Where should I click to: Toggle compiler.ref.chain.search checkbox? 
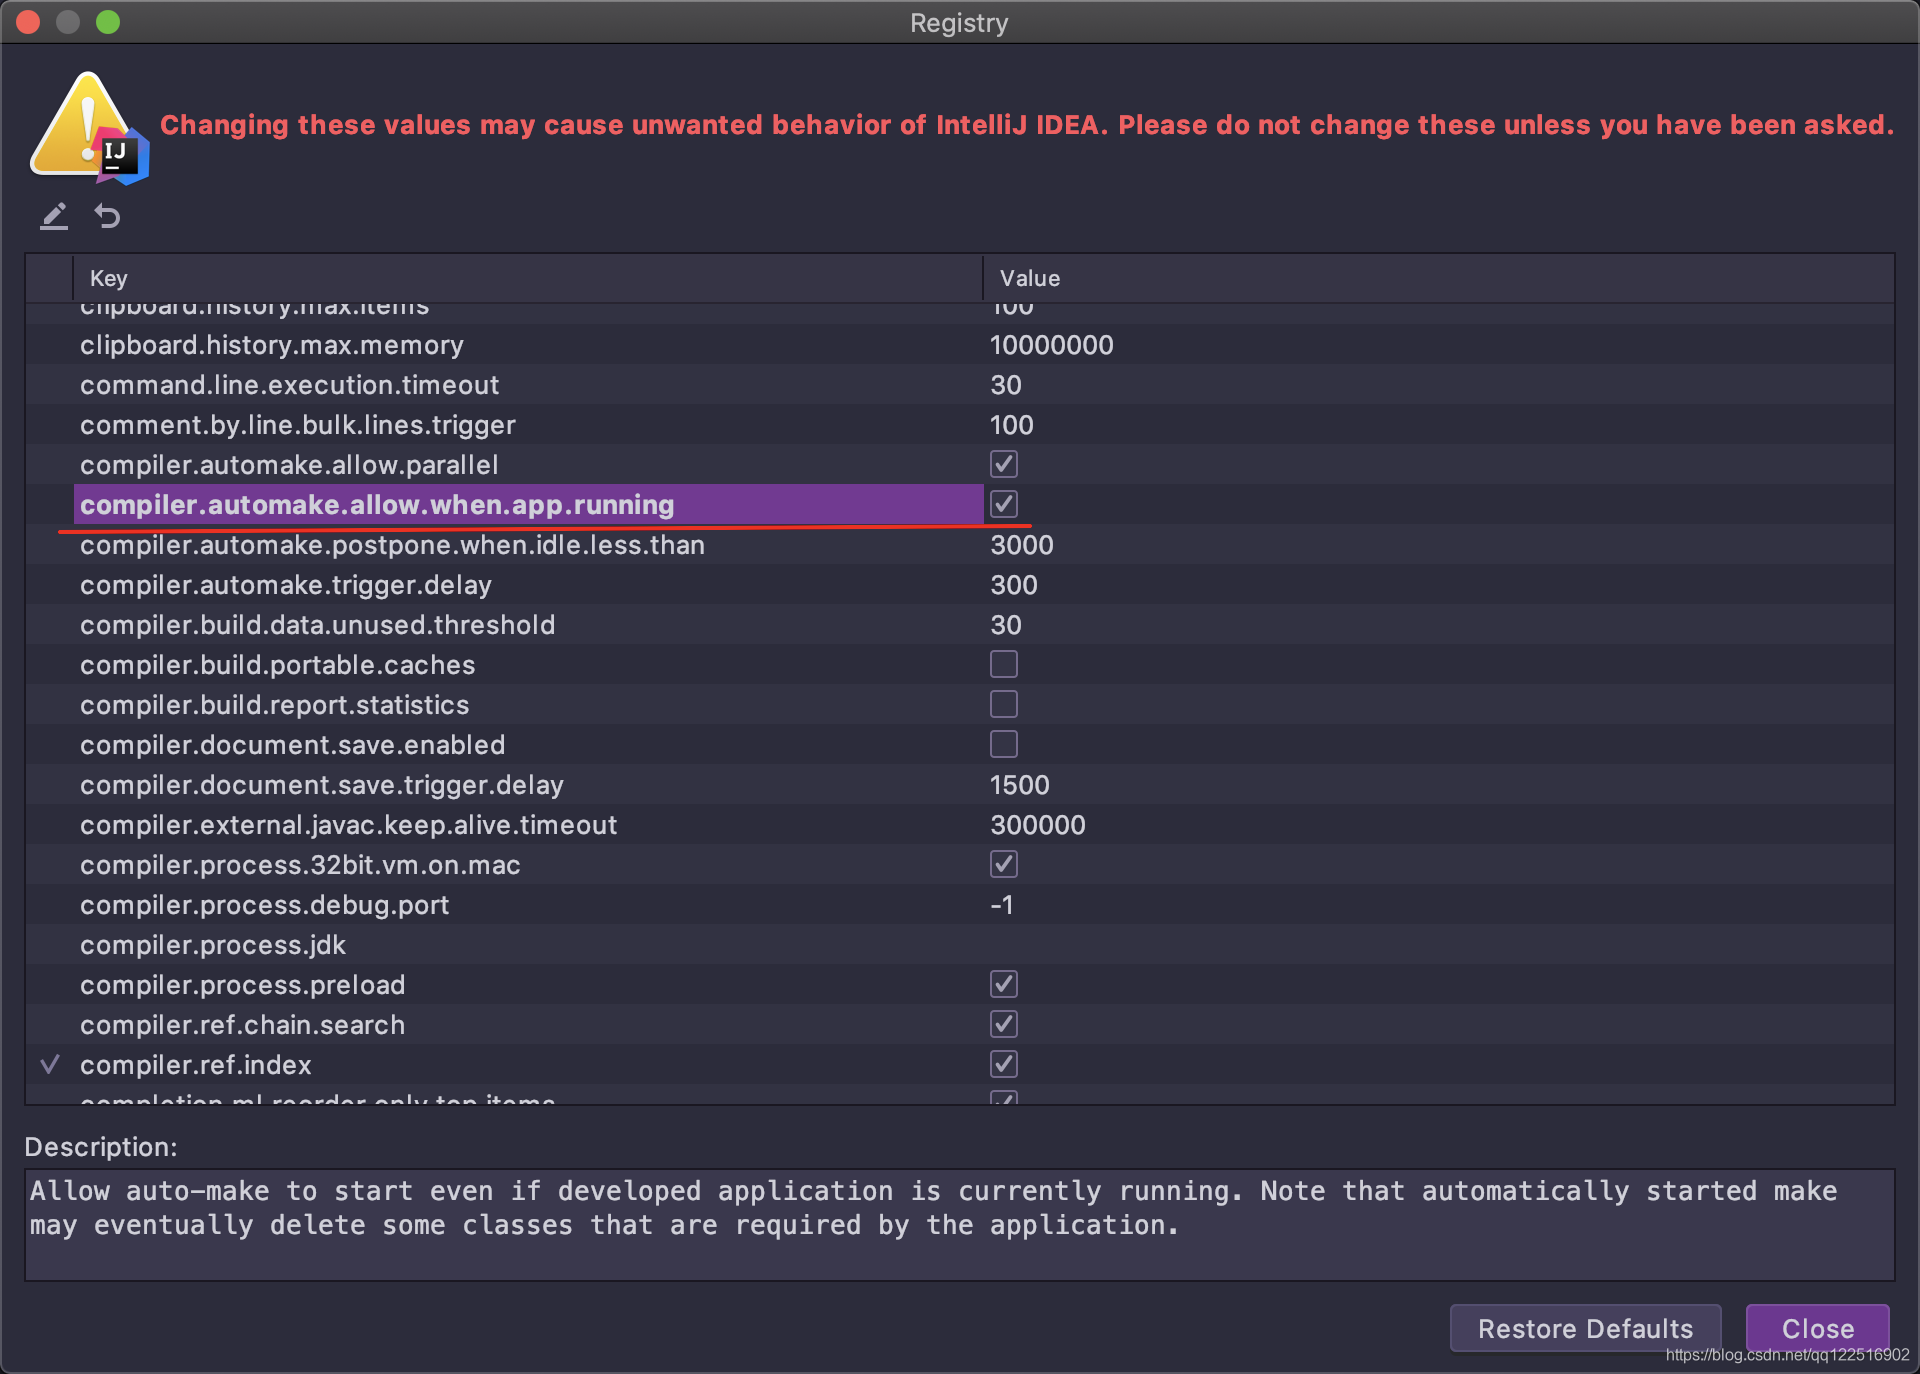pos(1004,1024)
